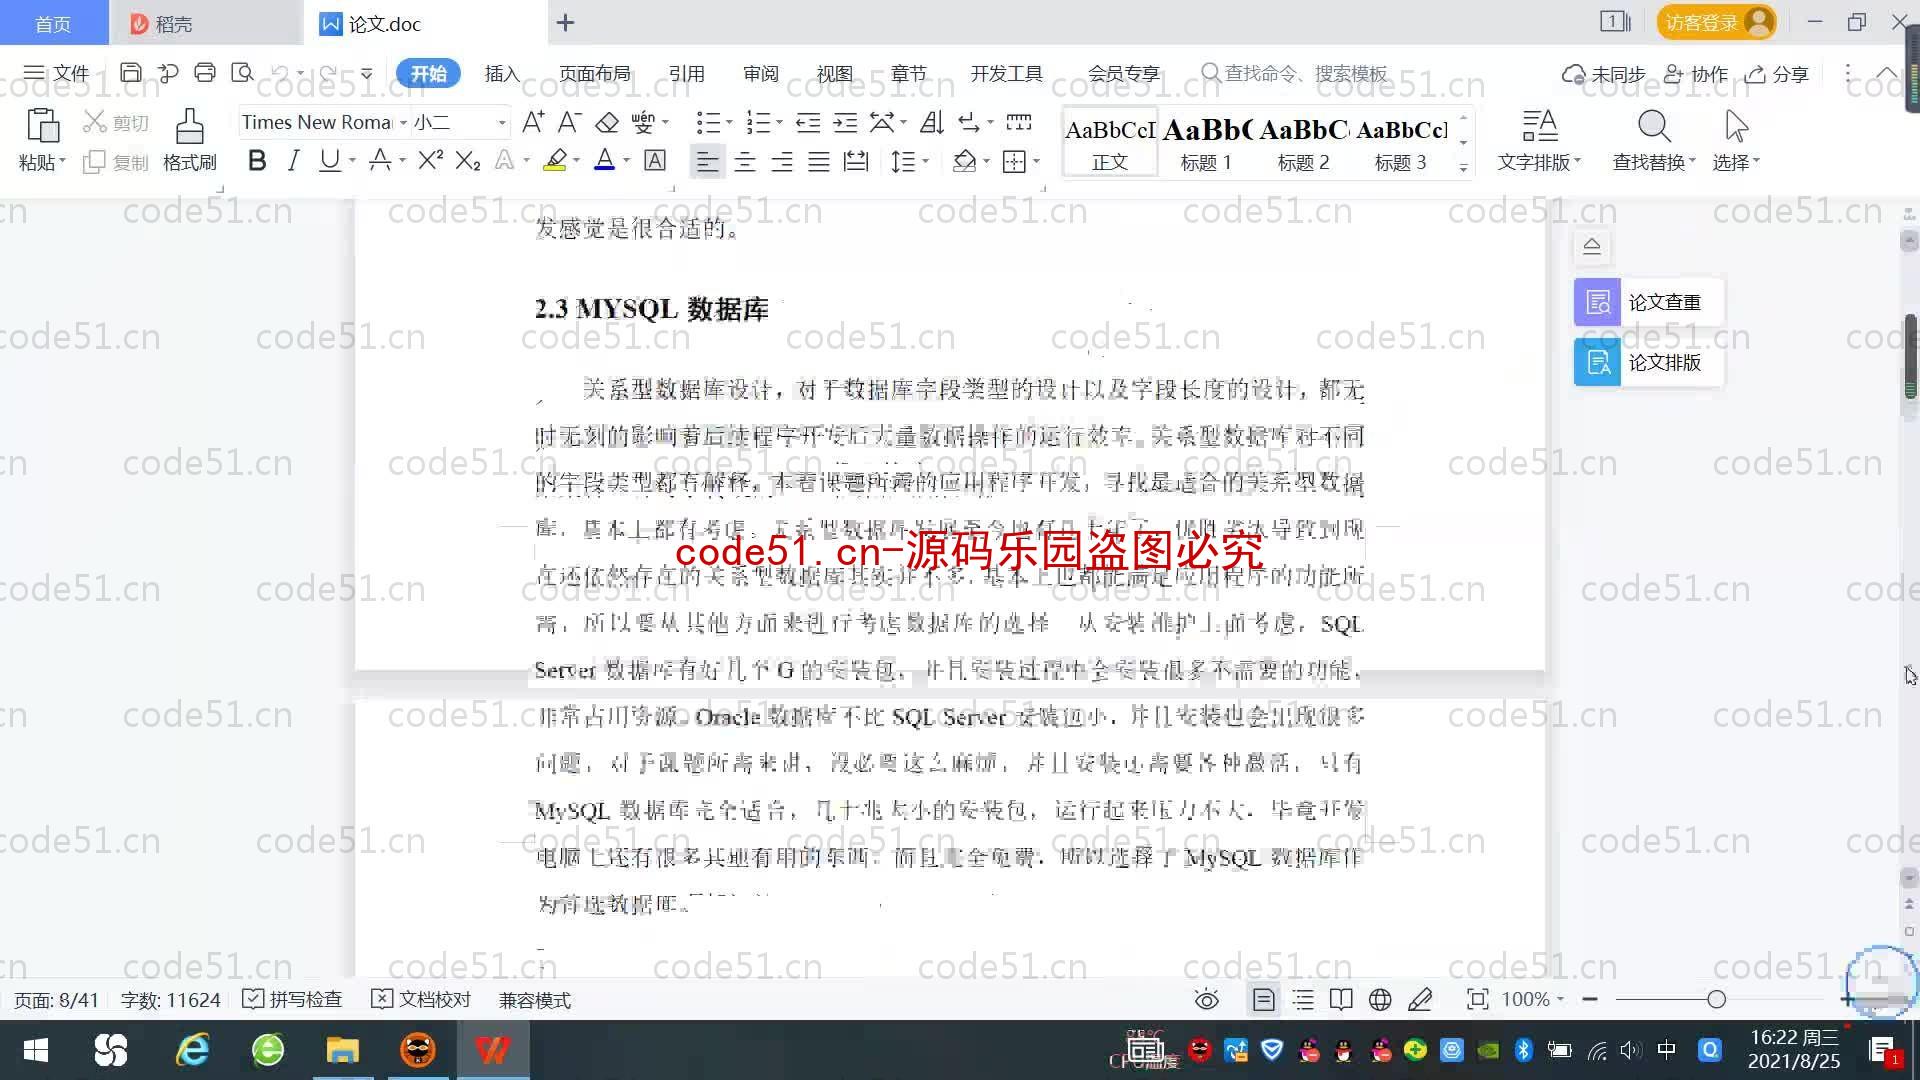Click the 论文查重 button
The image size is (1920, 1080).
click(1648, 302)
